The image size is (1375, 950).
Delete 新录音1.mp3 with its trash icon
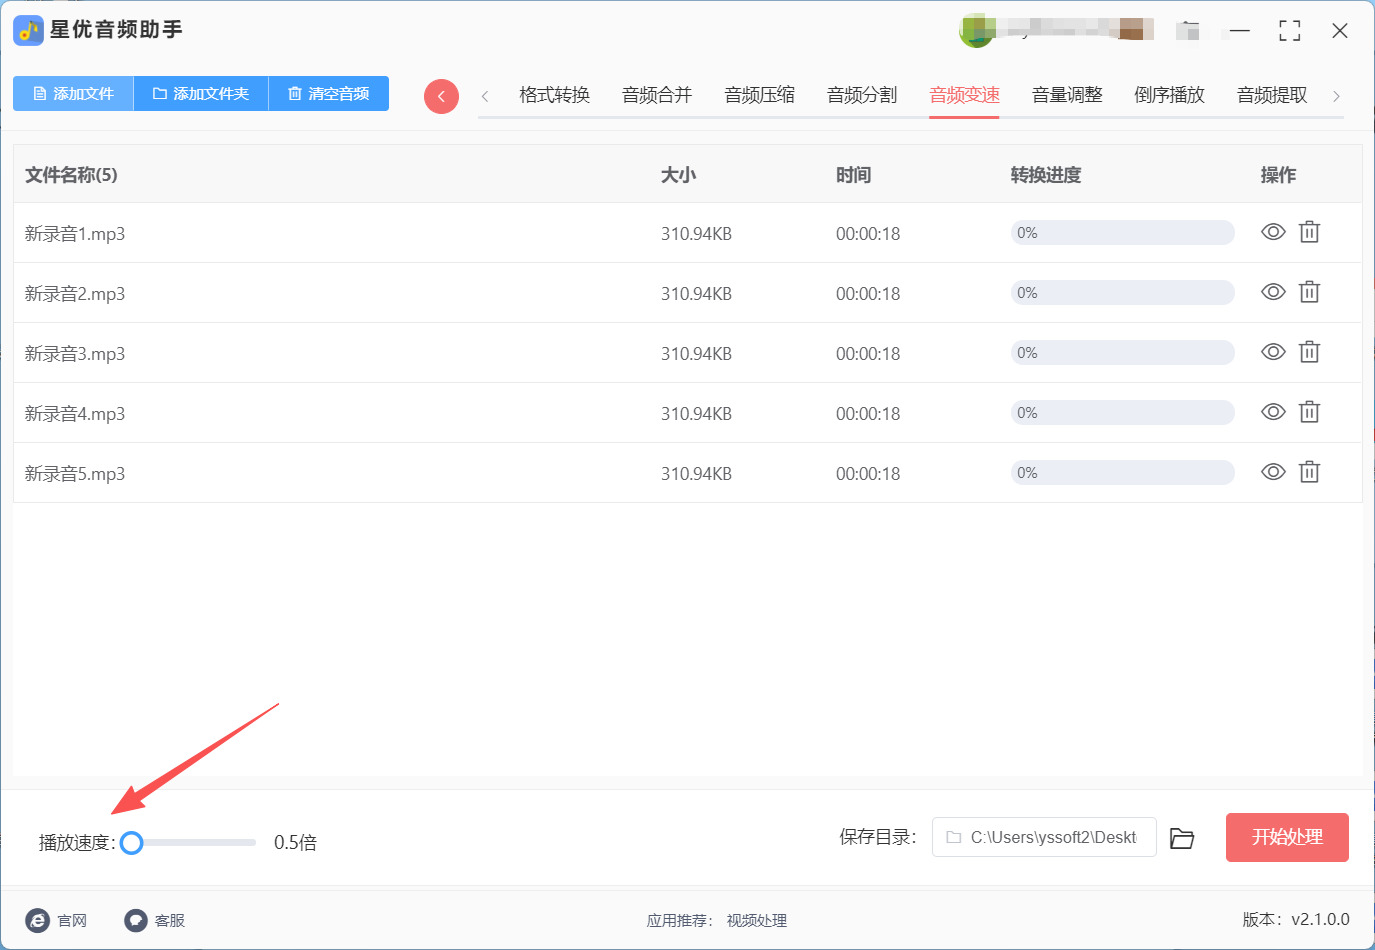(x=1309, y=232)
